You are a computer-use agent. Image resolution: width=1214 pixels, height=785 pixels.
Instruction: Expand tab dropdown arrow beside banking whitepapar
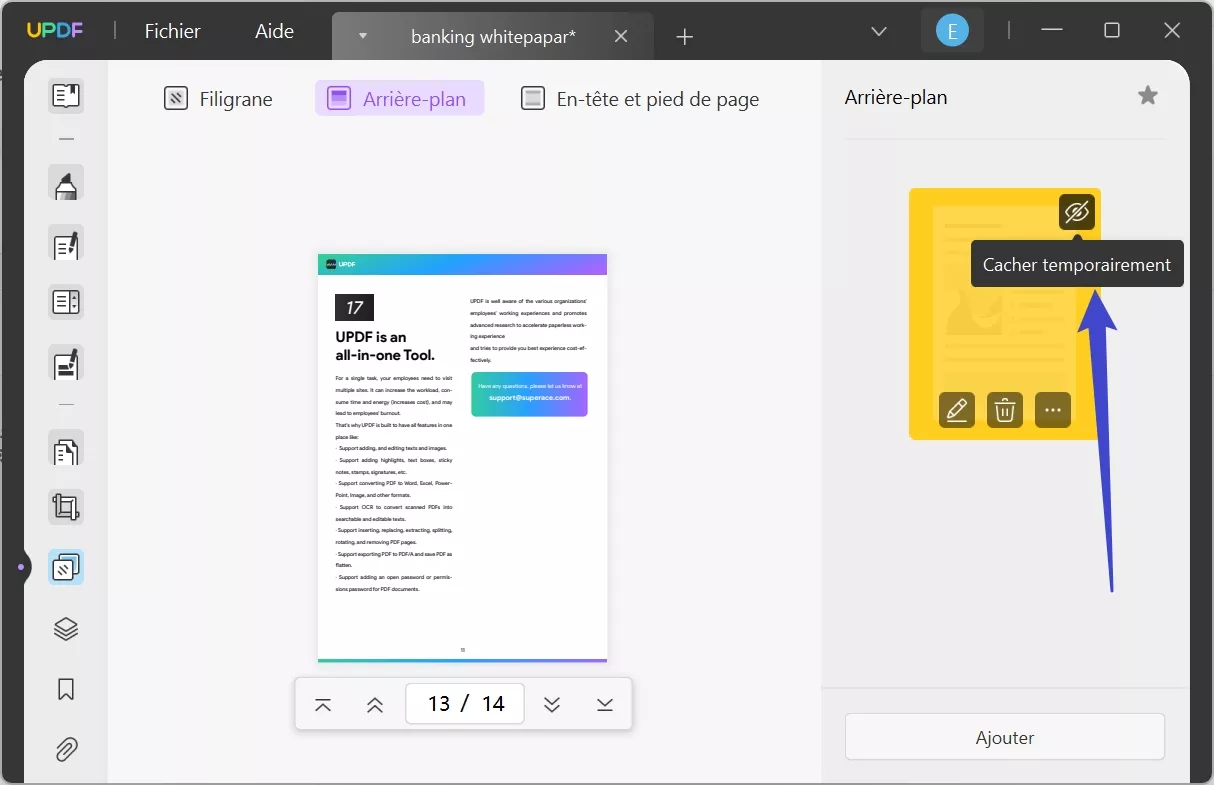click(363, 36)
